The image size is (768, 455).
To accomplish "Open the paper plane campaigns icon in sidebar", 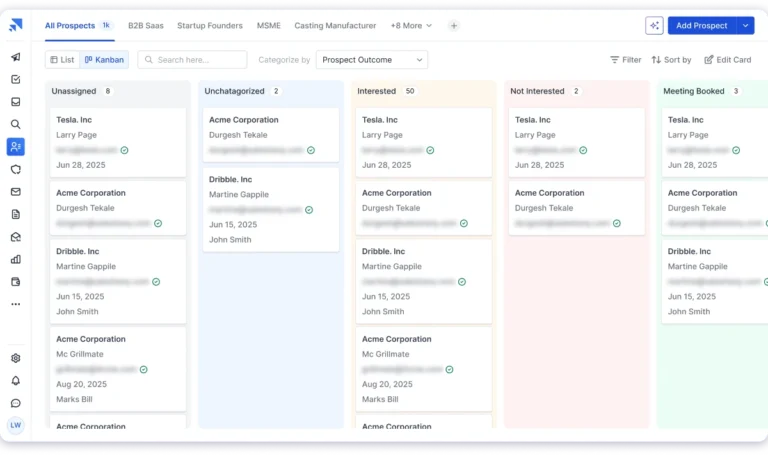I will 16,57.
